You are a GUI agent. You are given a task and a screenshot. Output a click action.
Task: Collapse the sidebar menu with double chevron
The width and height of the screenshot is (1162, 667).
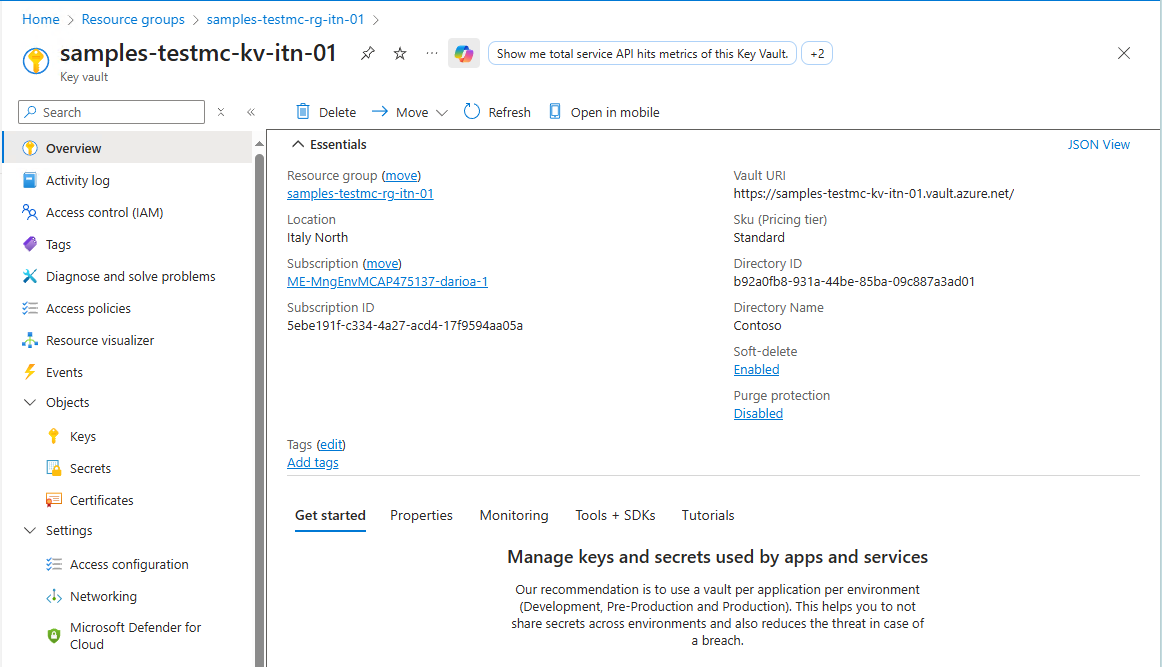[x=250, y=112]
